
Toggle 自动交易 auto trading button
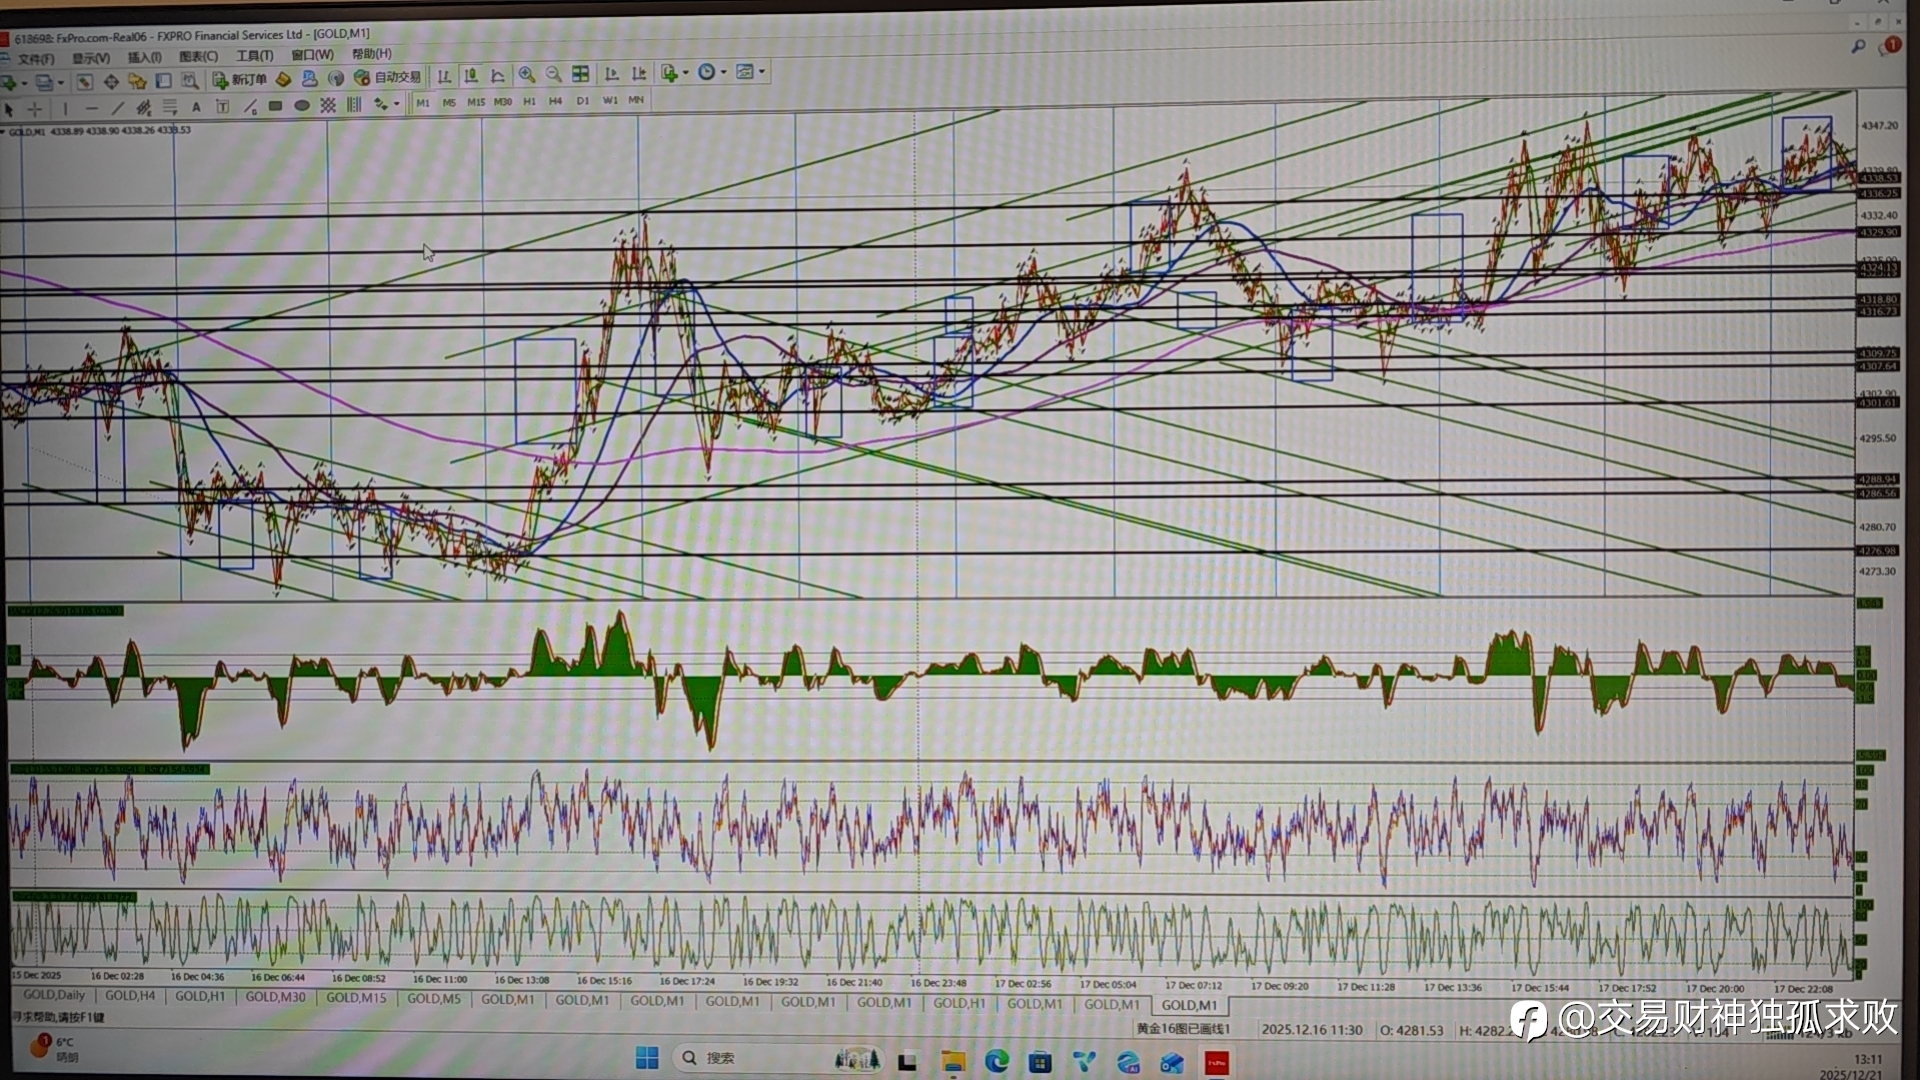click(x=388, y=77)
